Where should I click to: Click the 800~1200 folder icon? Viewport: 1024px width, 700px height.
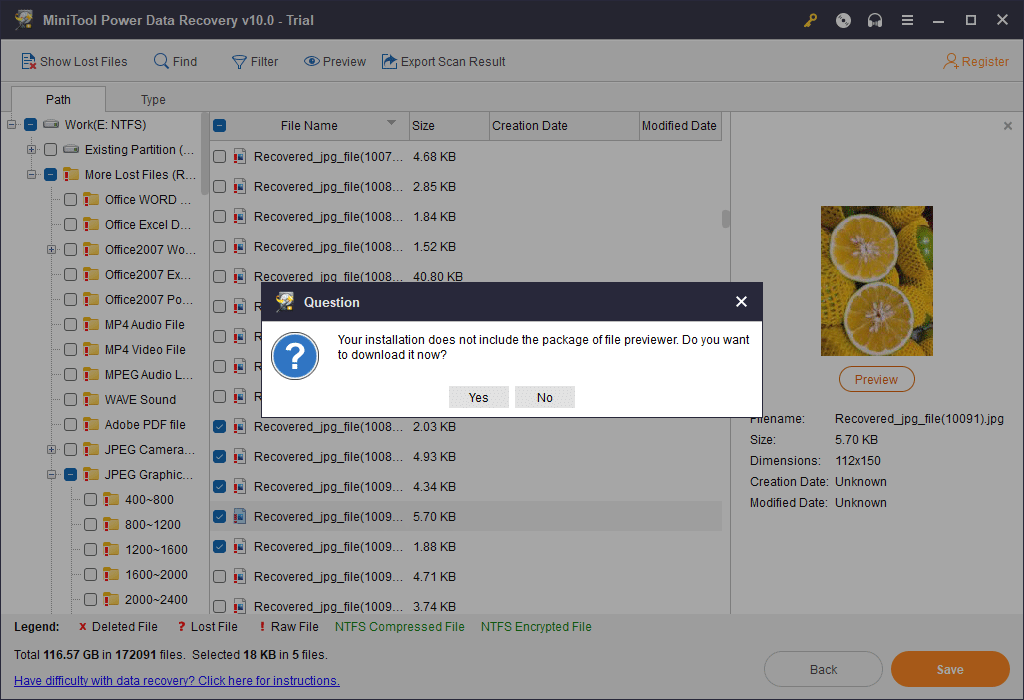[111, 524]
